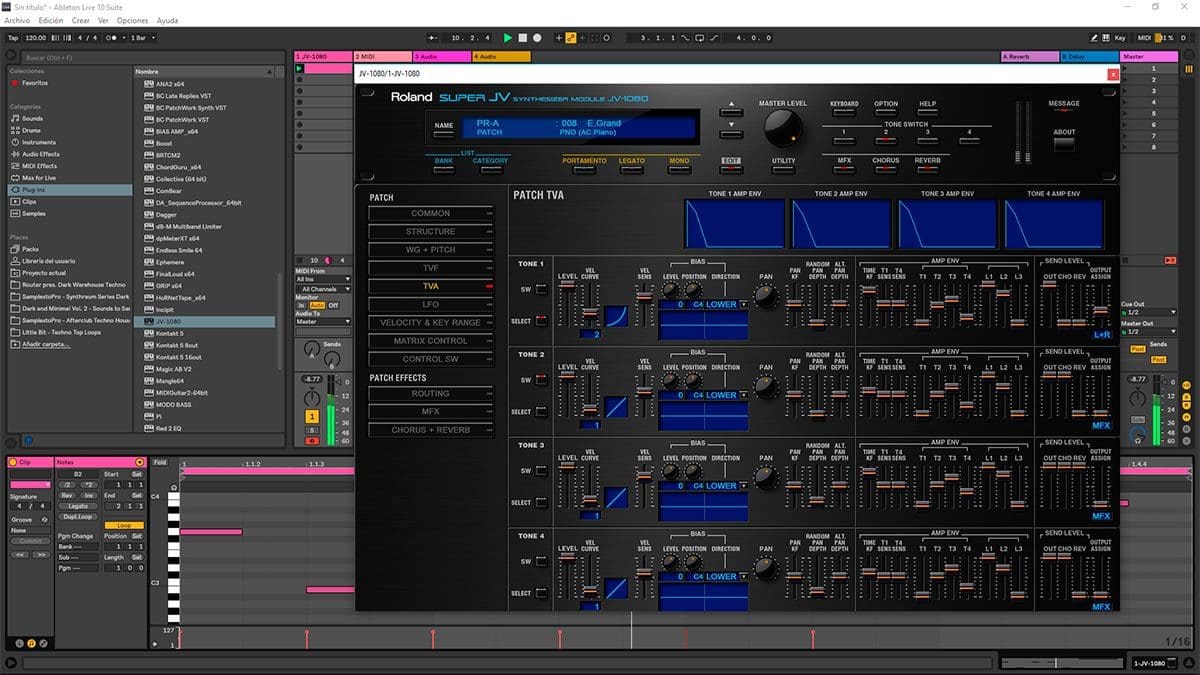1200x675 pixels.
Task: Open the MIDI From All Ins dropdown
Action: [x=323, y=279]
